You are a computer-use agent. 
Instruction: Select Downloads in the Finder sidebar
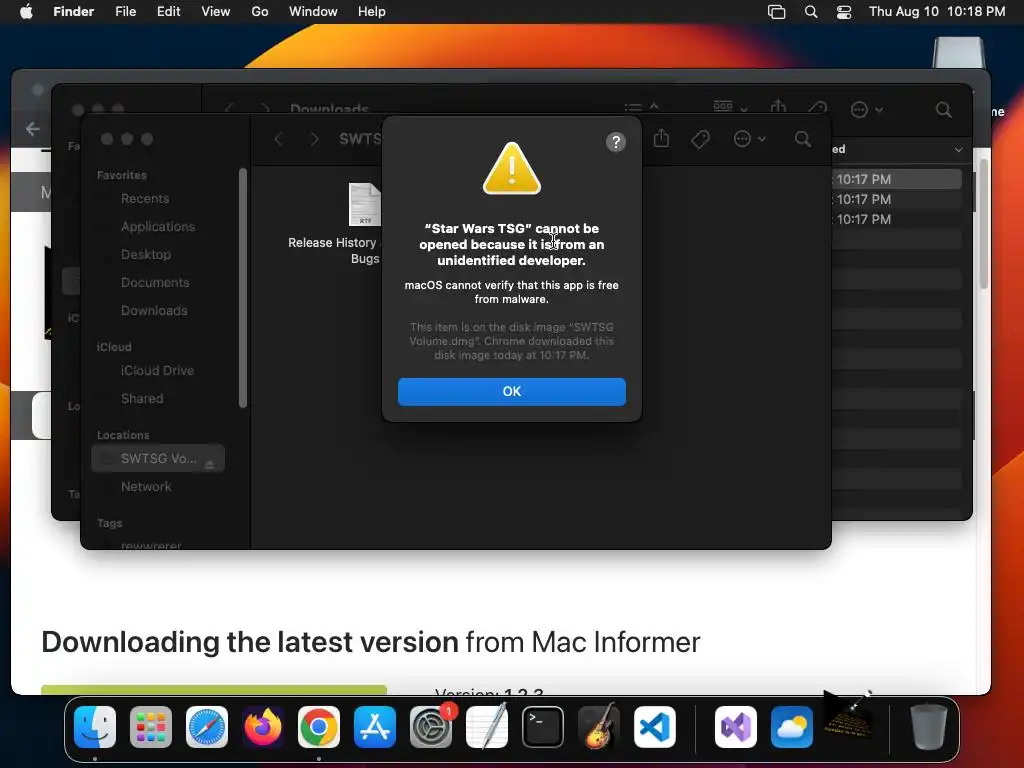153,311
